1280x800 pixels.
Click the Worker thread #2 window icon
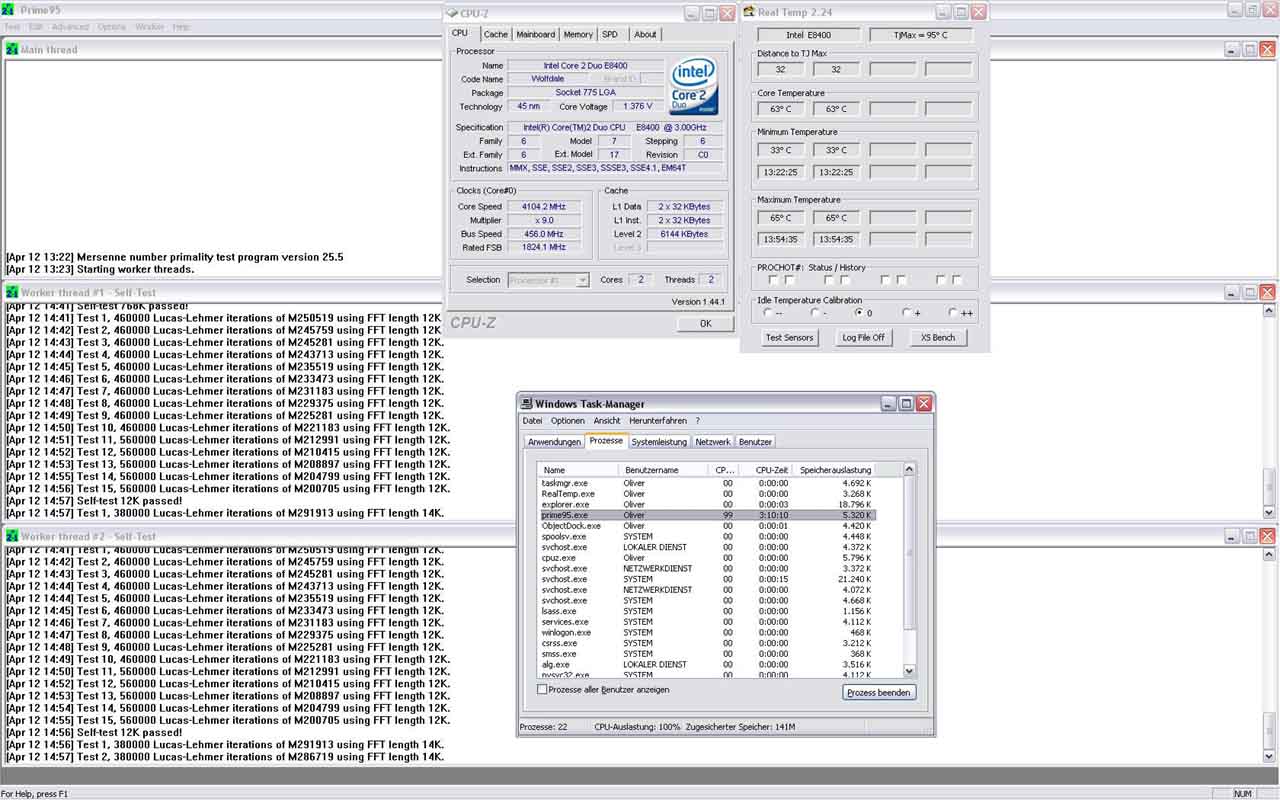(x=12, y=536)
